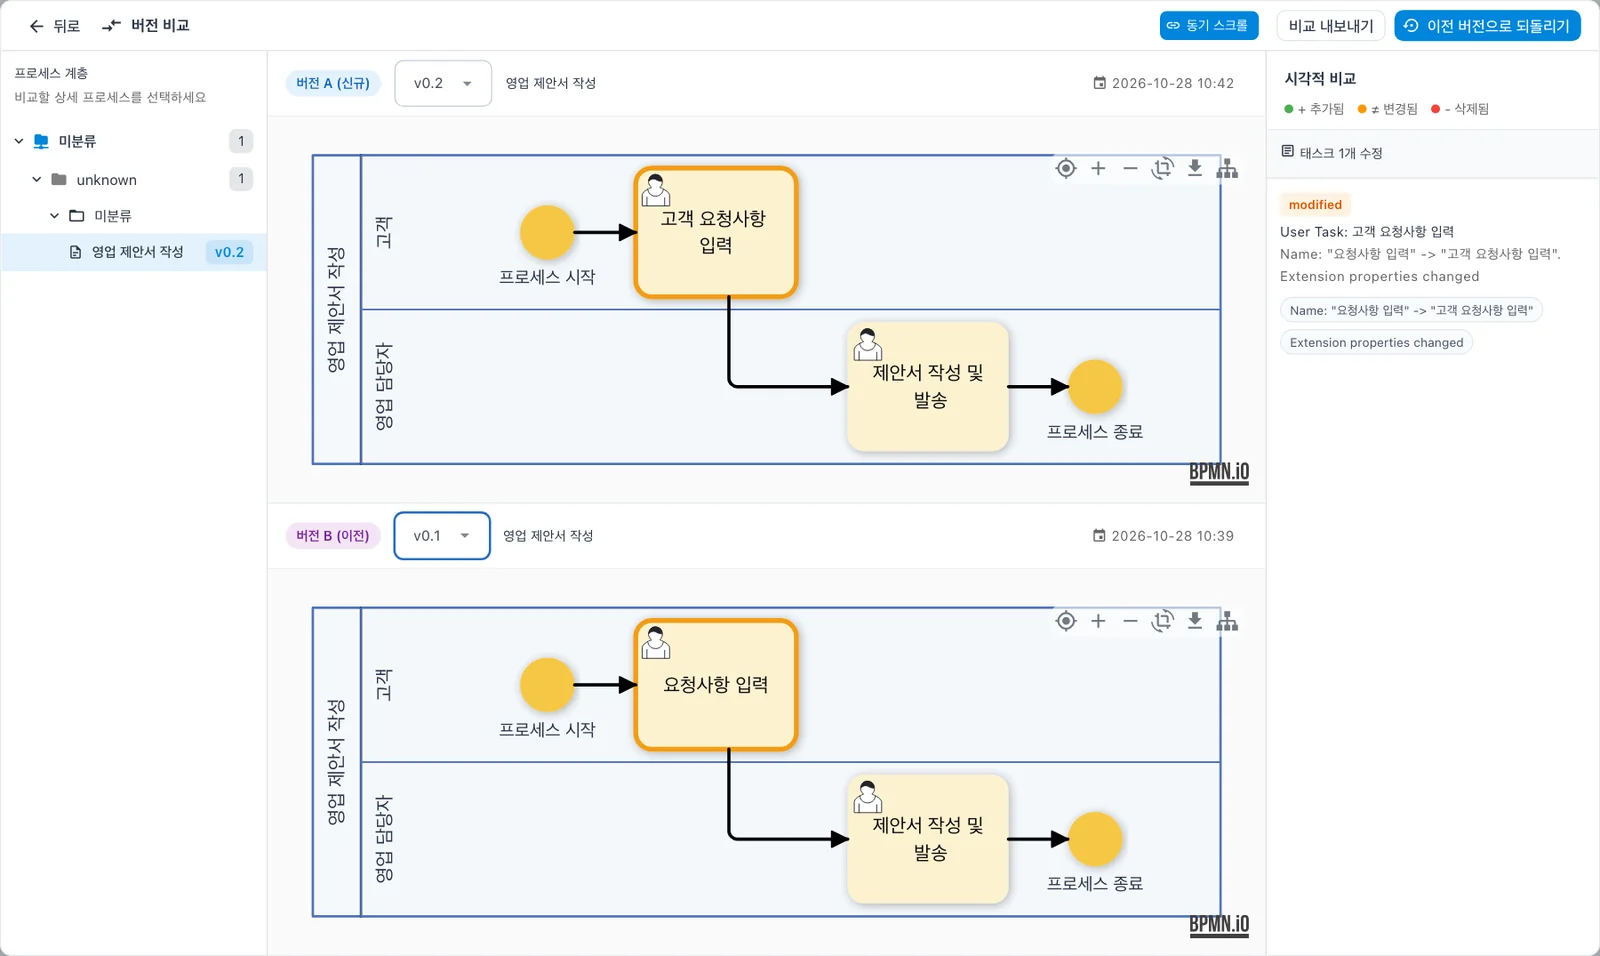Zoom out on version B diagram

click(1130, 621)
